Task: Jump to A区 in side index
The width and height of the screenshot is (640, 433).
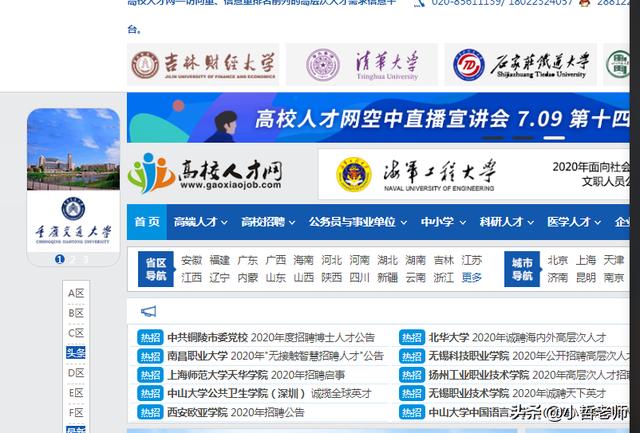Action: [x=76, y=293]
